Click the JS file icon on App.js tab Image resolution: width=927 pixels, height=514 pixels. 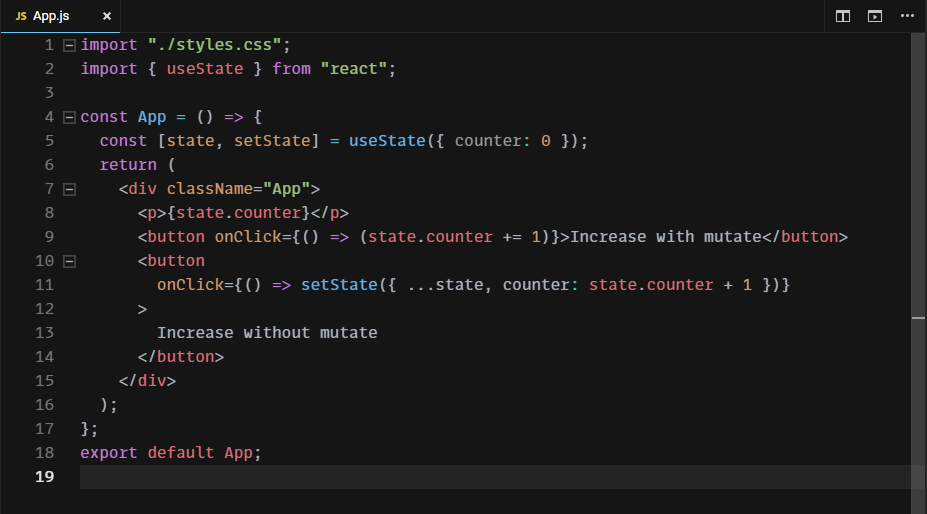21,16
